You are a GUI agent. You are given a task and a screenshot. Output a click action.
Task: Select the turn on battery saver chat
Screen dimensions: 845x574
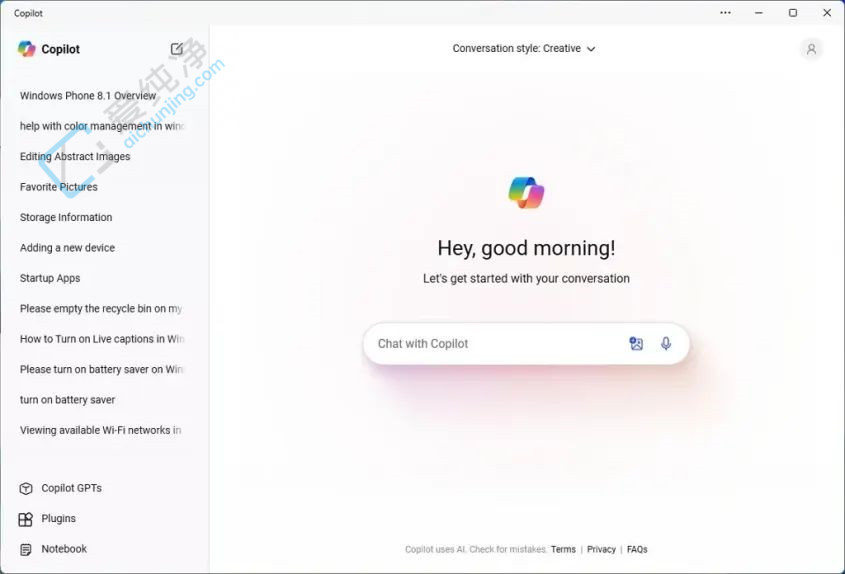(67, 400)
